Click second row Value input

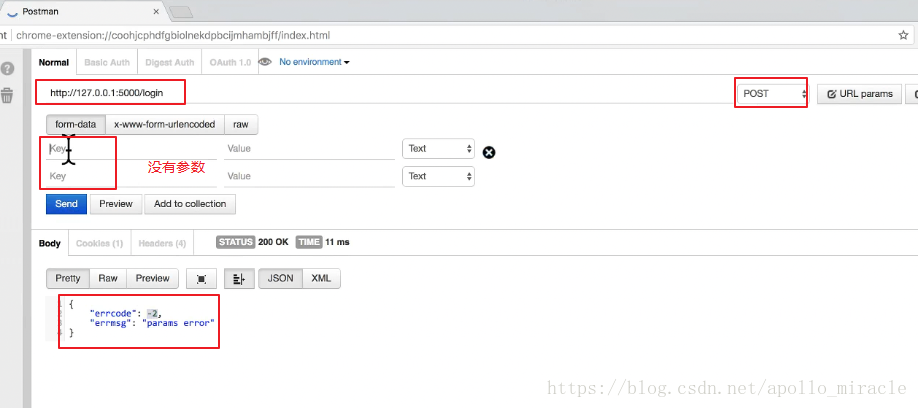309,176
